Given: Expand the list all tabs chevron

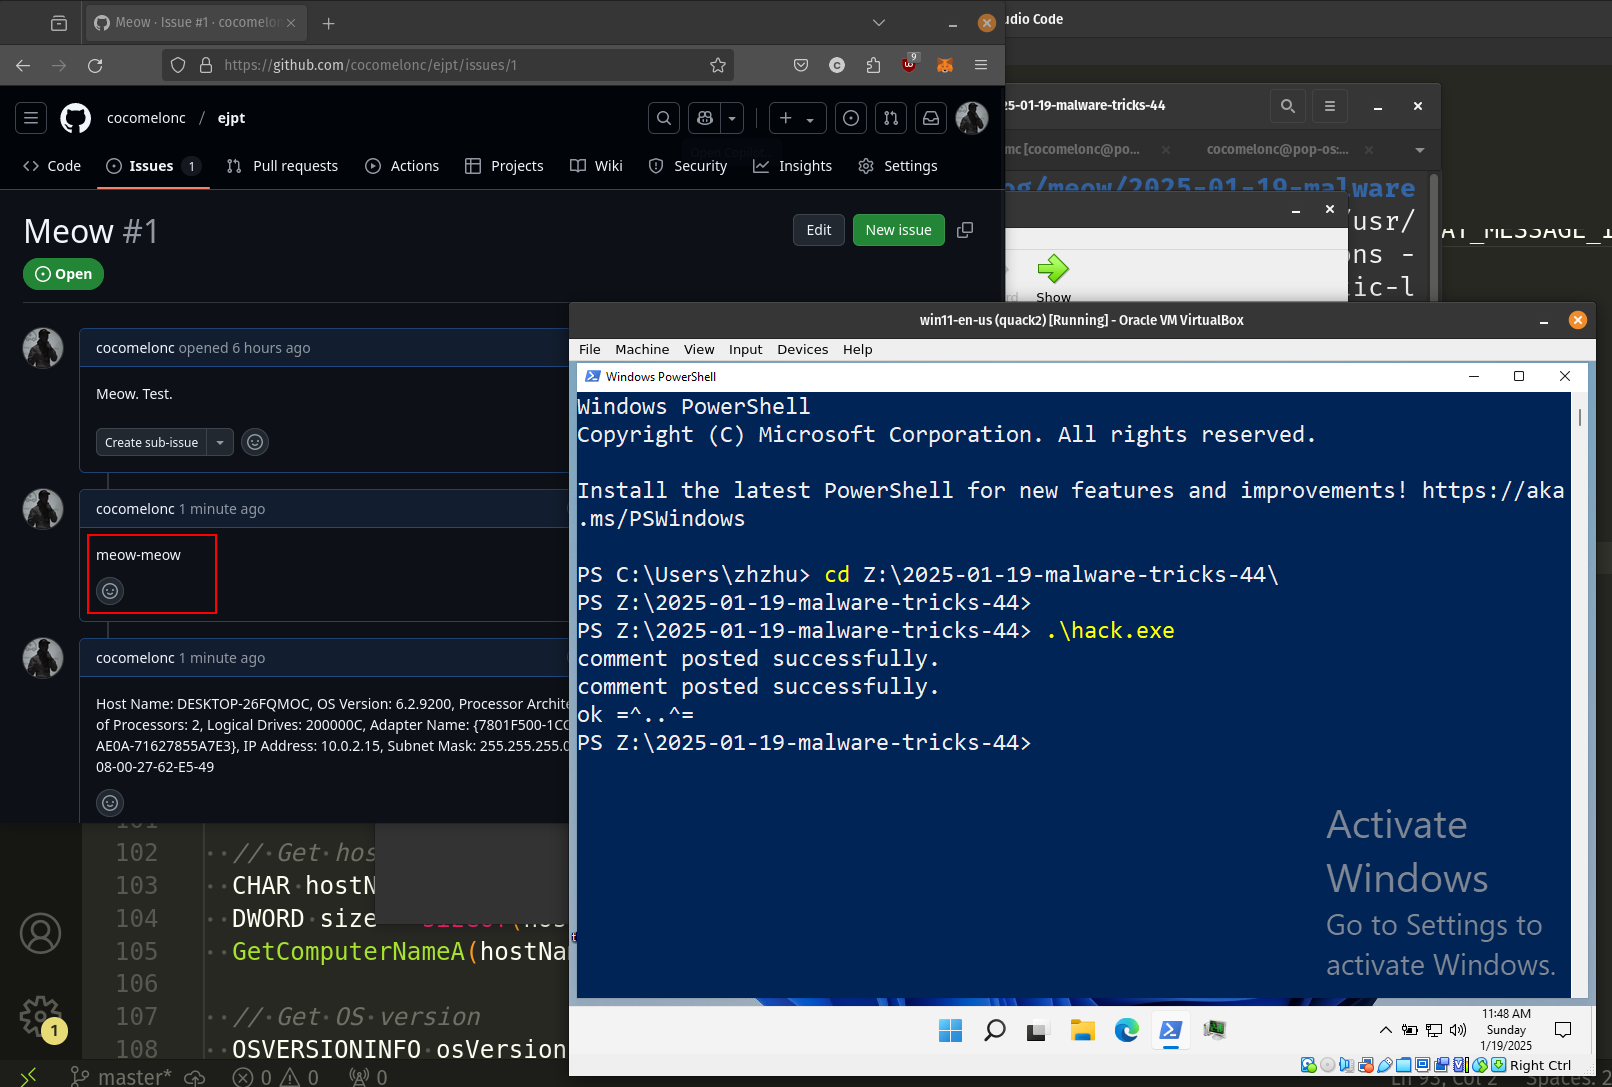Looking at the screenshot, I should pos(879,22).
